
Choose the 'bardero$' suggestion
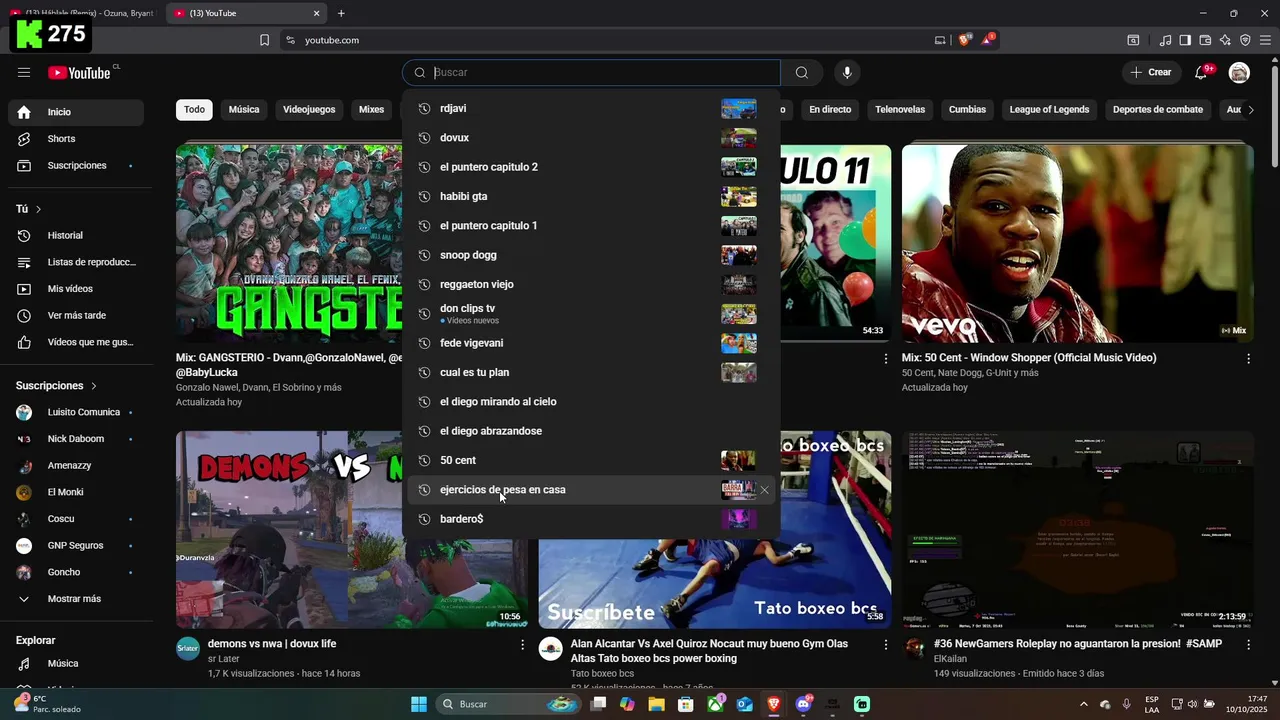pos(590,519)
